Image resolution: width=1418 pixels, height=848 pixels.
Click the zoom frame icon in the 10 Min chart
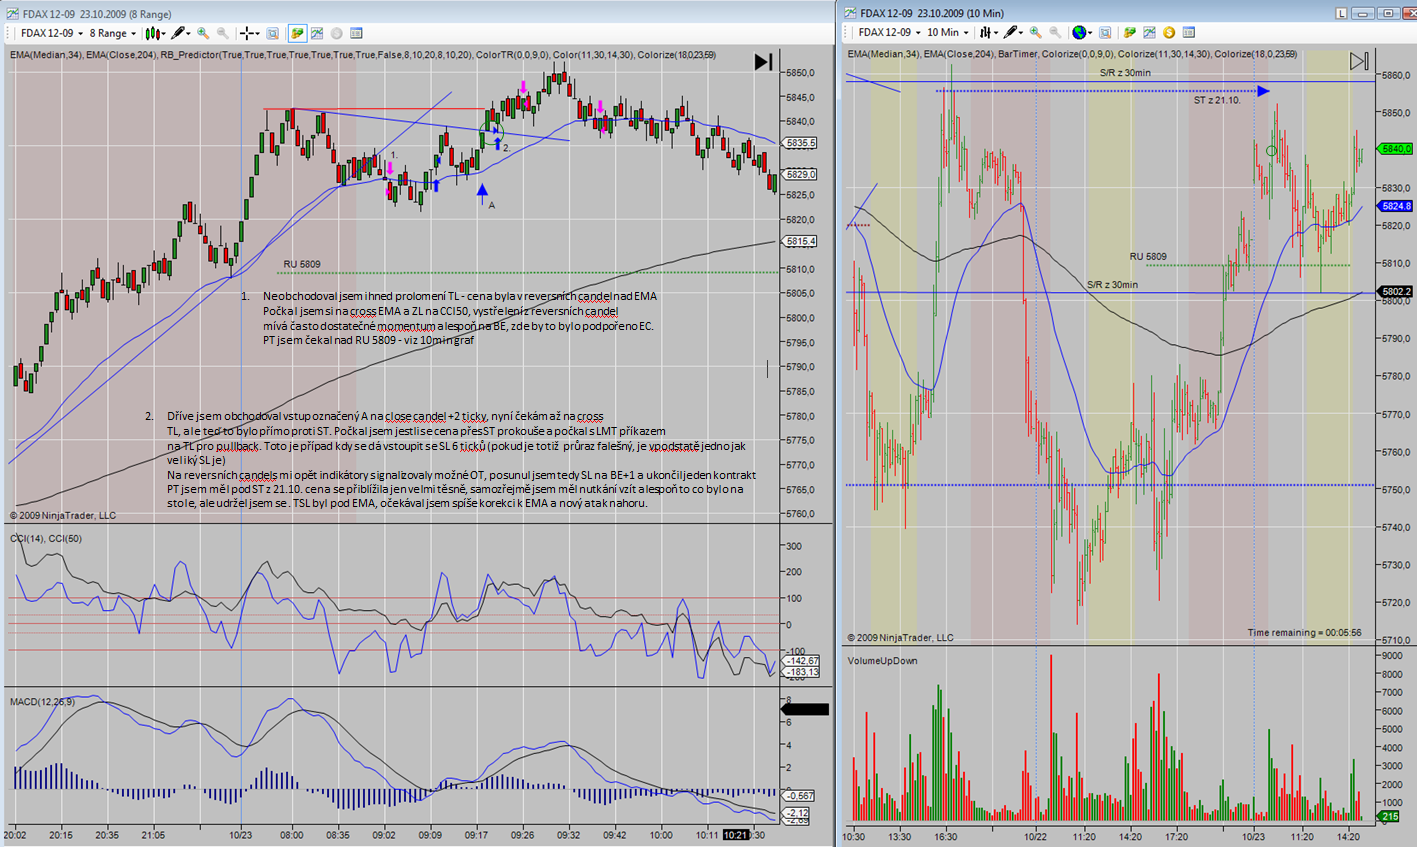tap(1105, 32)
